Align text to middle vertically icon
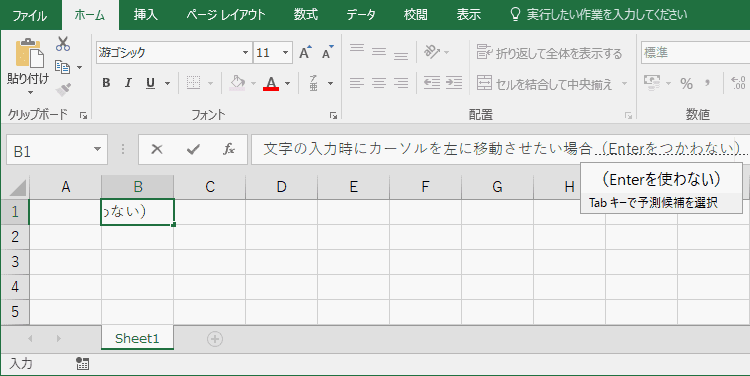750x376 pixels. 379,52
